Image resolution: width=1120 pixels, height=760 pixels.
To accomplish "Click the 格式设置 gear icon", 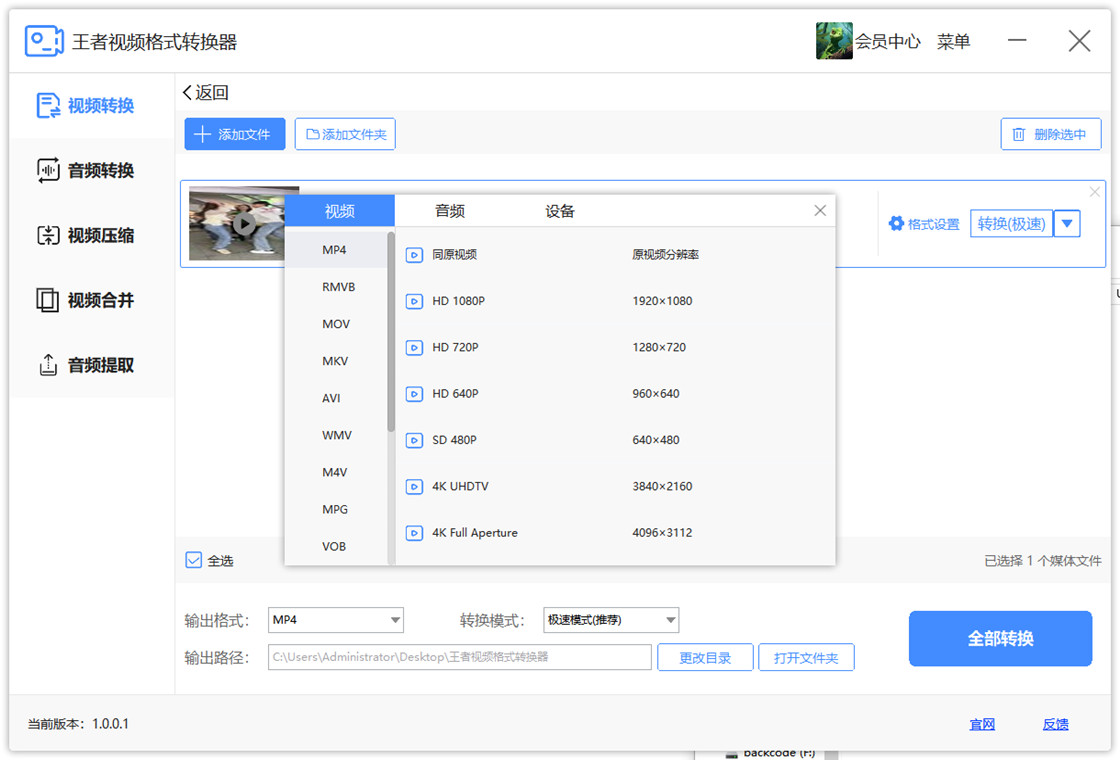I will tap(896, 224).
